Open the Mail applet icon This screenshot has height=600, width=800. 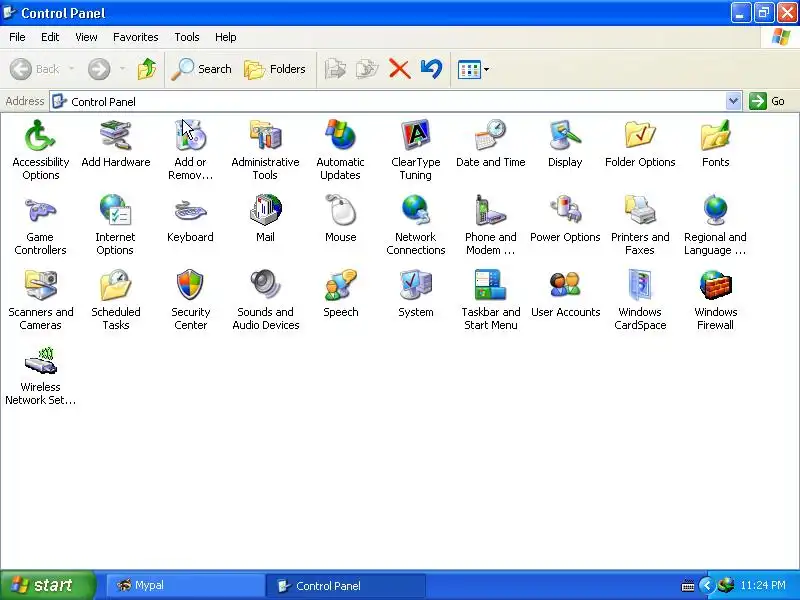pos(265,211)
